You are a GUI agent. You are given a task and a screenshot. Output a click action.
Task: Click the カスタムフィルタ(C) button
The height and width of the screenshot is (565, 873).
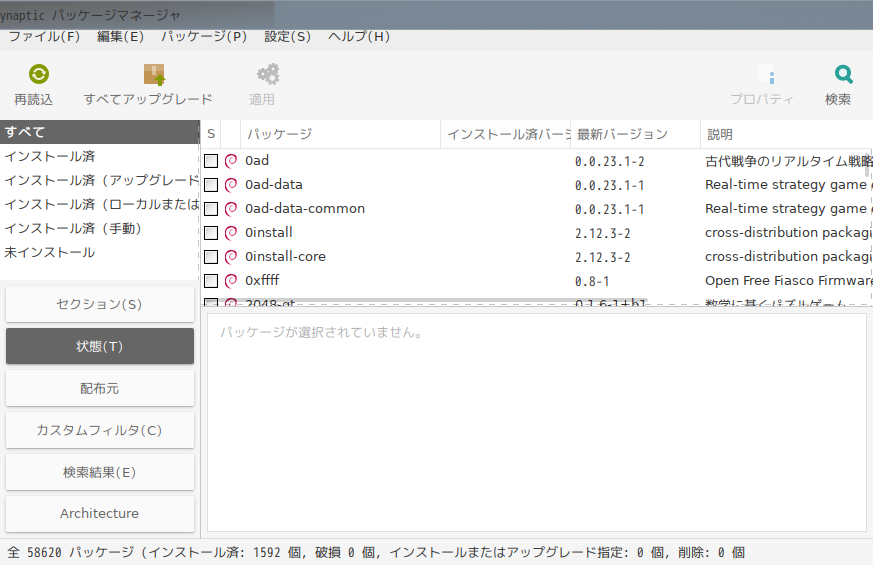point(100,430)
